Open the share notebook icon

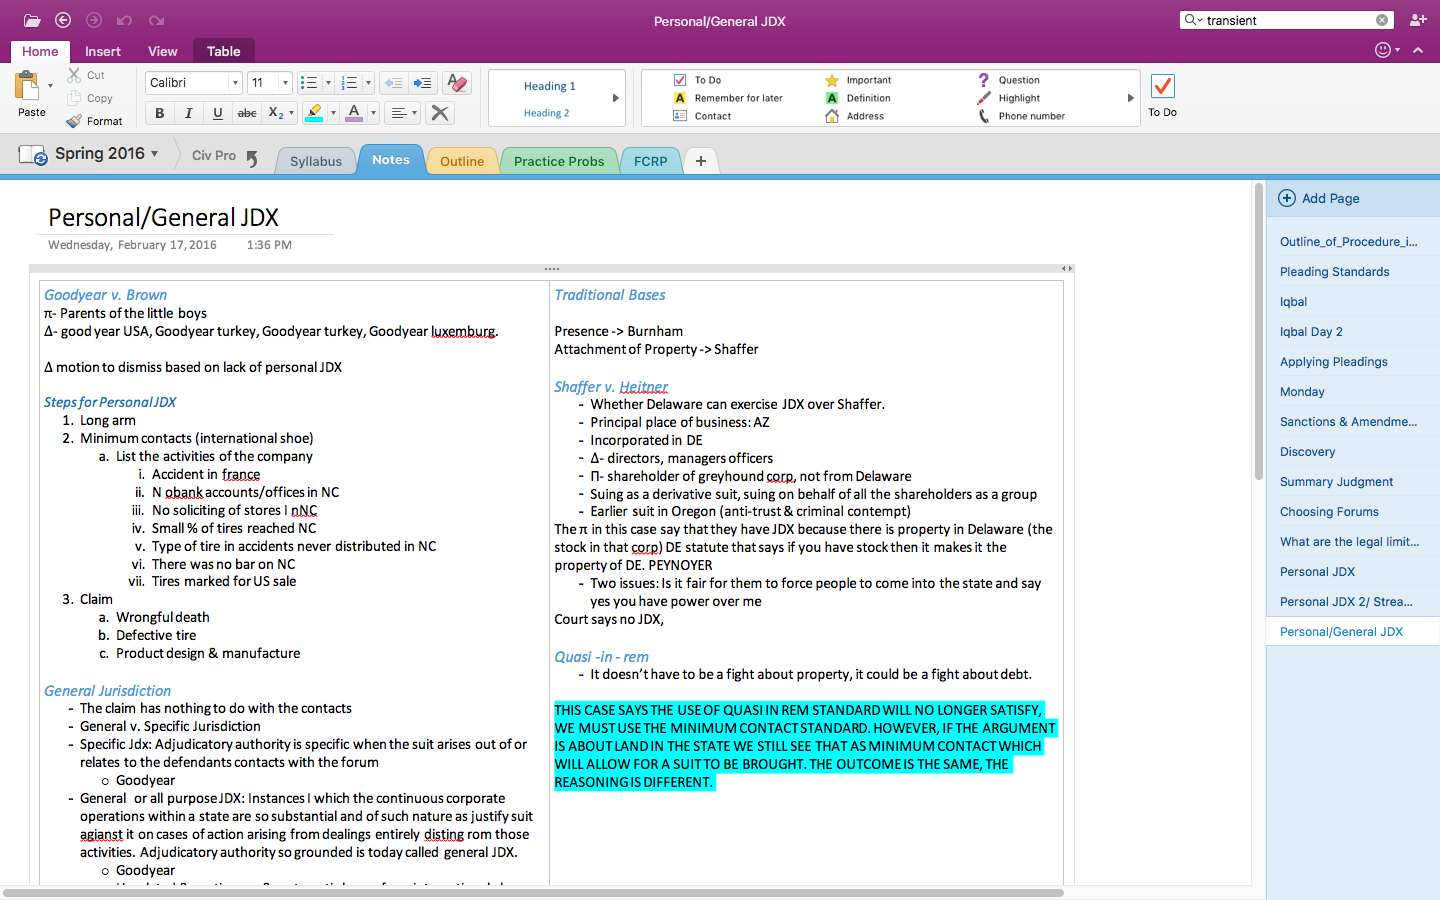coord(1417,20)
